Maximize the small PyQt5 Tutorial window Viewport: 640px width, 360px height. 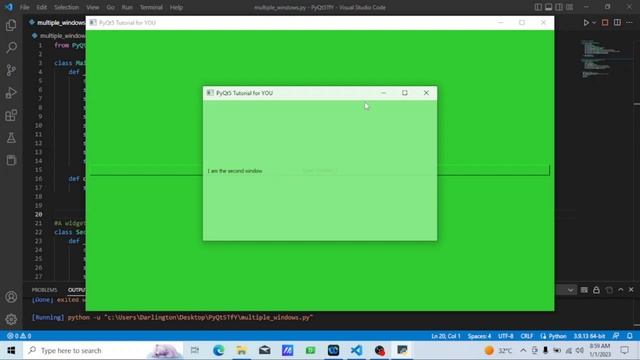click(x=404, y=93)
